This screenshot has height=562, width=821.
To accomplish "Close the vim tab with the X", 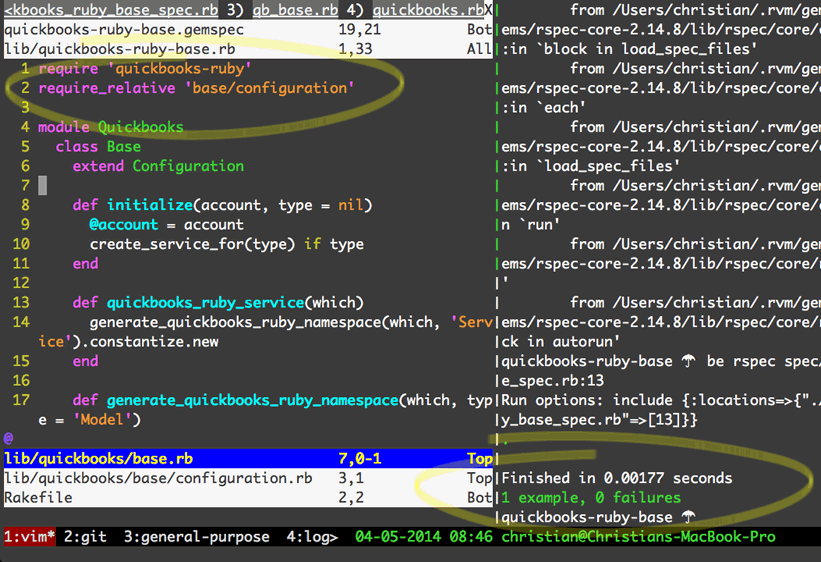I will [488, 10].
